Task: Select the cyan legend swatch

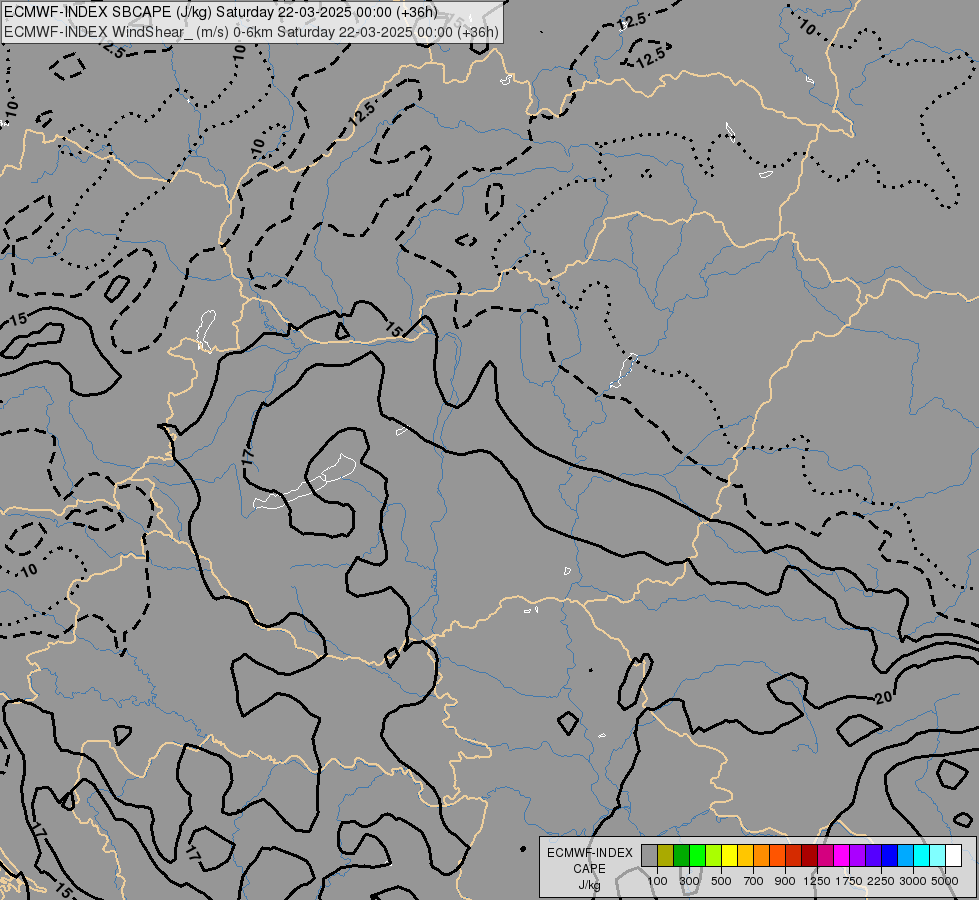Action: click(922, 855)
